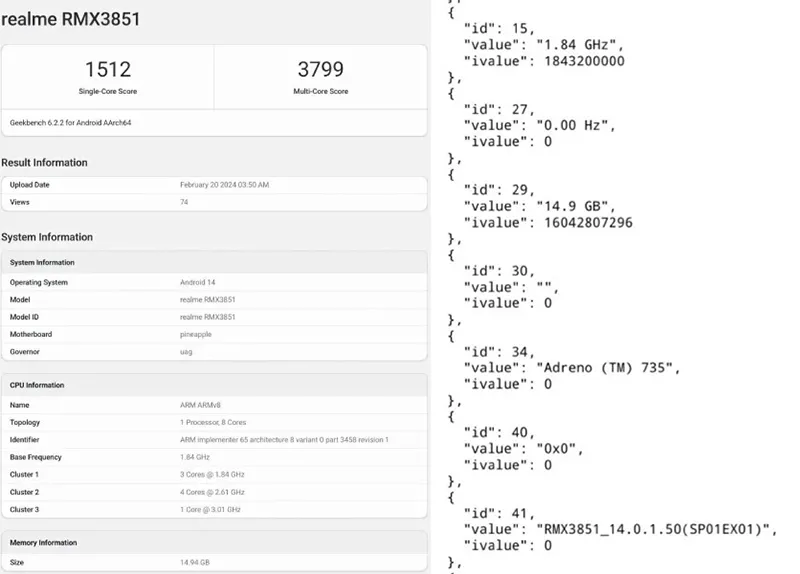Select the views count 74
The image size is (800, 574).
(x=184, y=202)
